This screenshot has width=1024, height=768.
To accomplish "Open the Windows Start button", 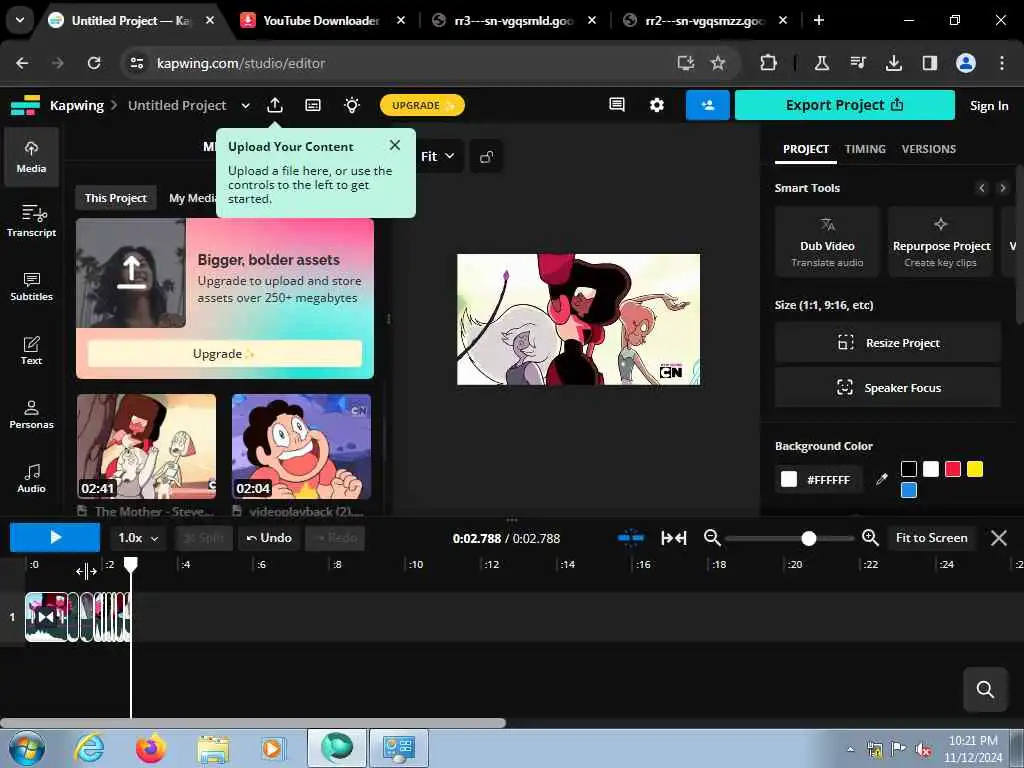I will (27, 748).
